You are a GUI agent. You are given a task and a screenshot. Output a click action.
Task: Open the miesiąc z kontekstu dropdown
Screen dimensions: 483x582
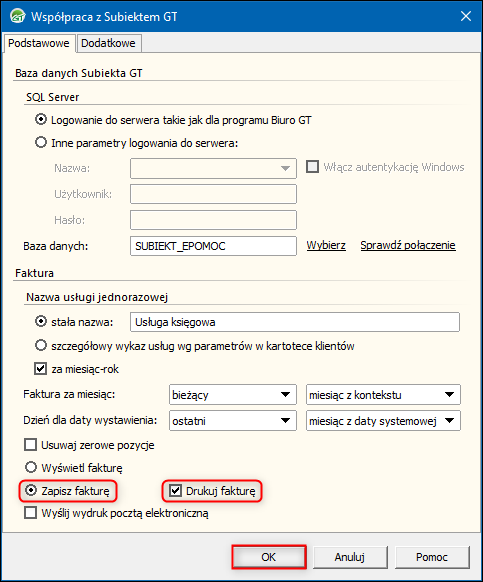(383, 395)
